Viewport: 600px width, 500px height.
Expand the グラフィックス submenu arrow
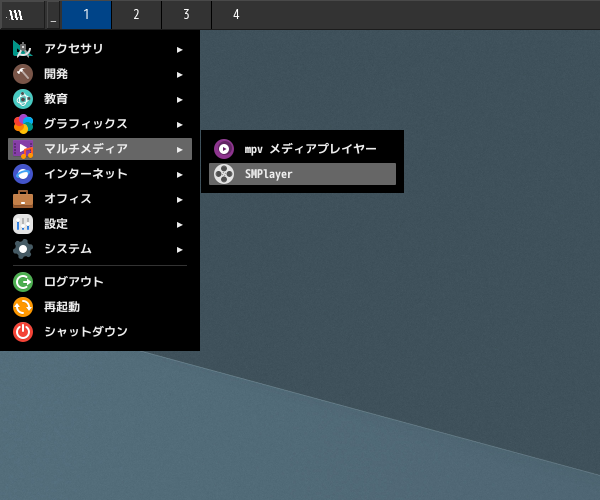[179, 125]
